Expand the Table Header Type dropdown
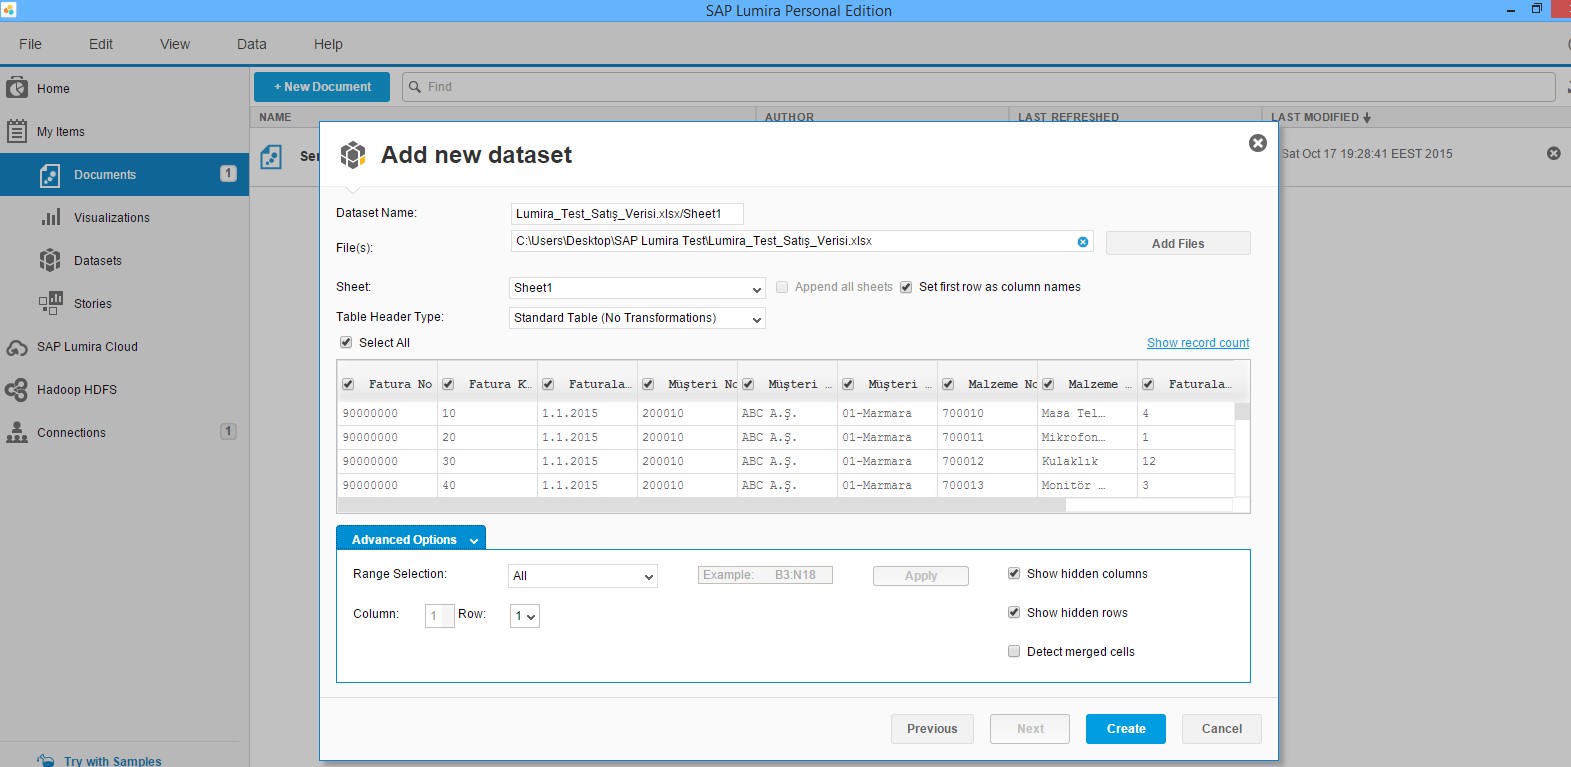Viewport: 1571px width, 767px height. [637, 318]
